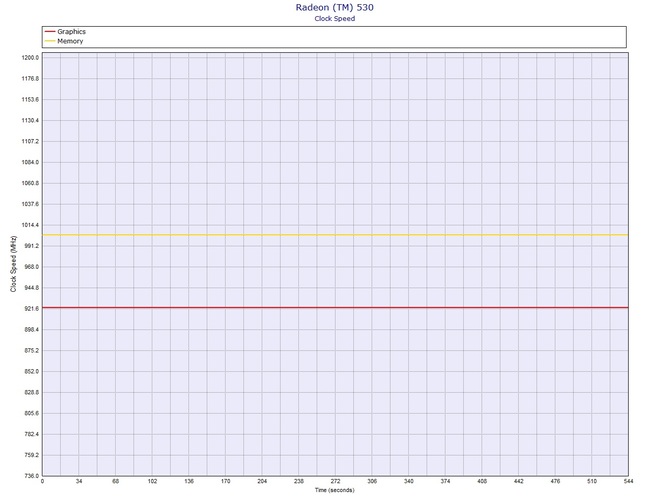670x502 pixels.
Task: Click the red Graphics clock line
Action: pyautogui.click(x=335, y=308)
